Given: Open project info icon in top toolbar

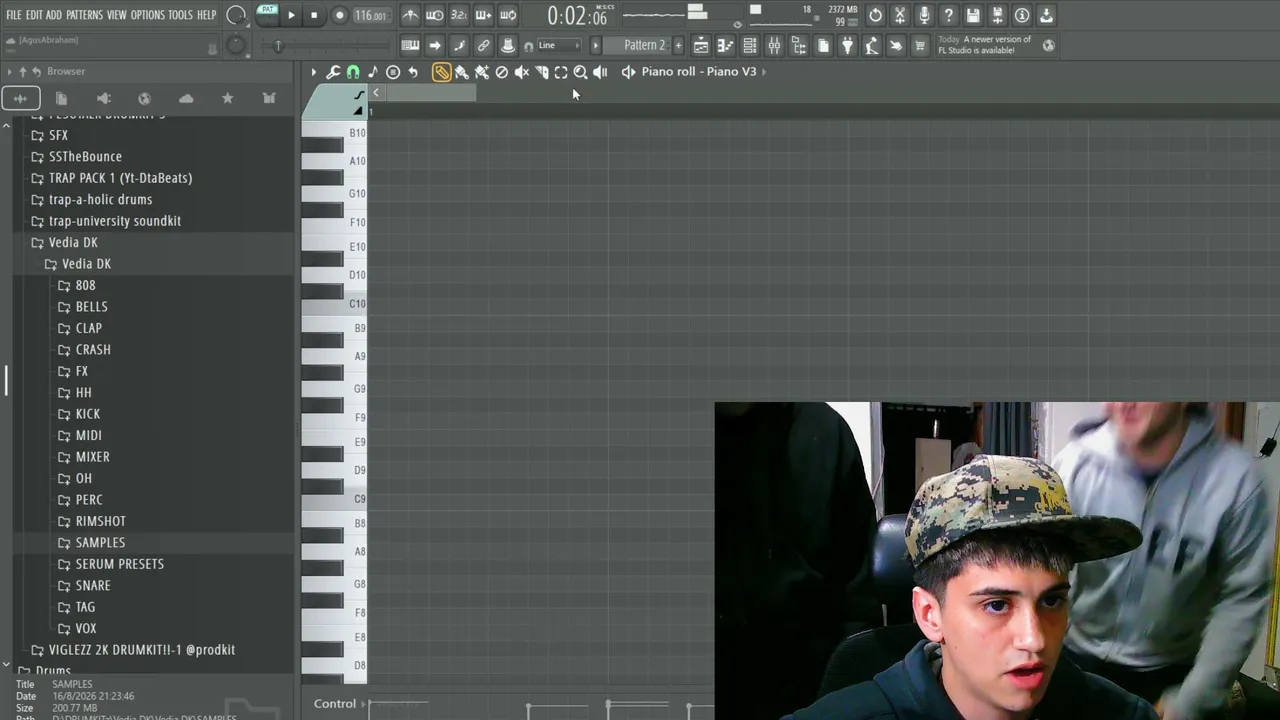Looking at the screenshot, I should pyautogui.click(x=1022, y=15).
